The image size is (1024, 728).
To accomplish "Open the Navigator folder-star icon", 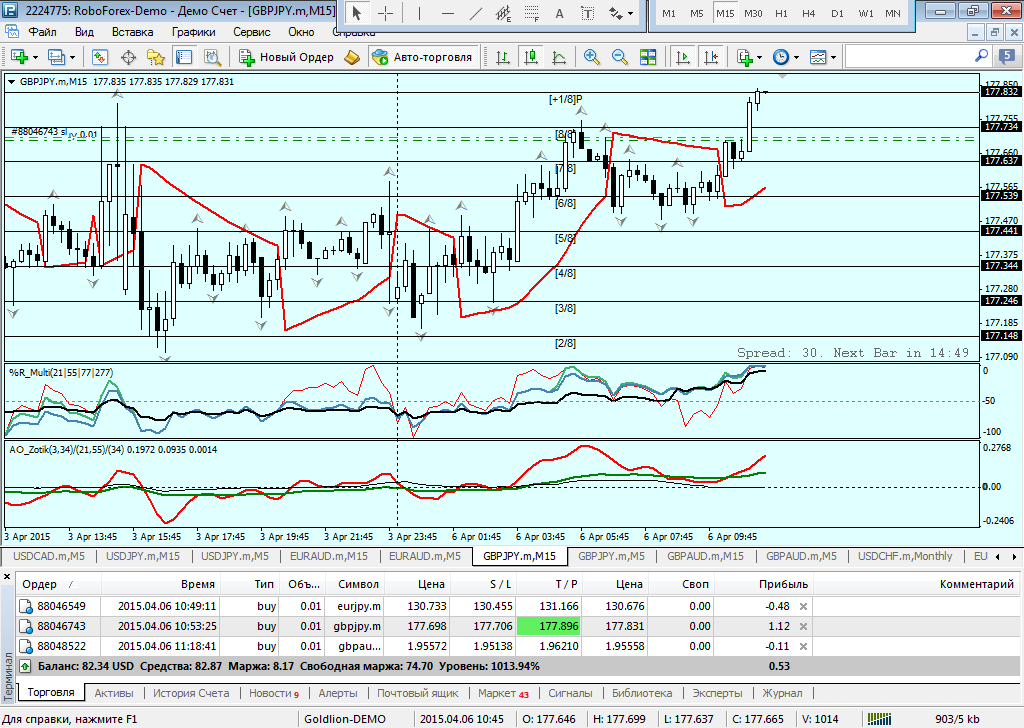I will (x=155, y=57).
